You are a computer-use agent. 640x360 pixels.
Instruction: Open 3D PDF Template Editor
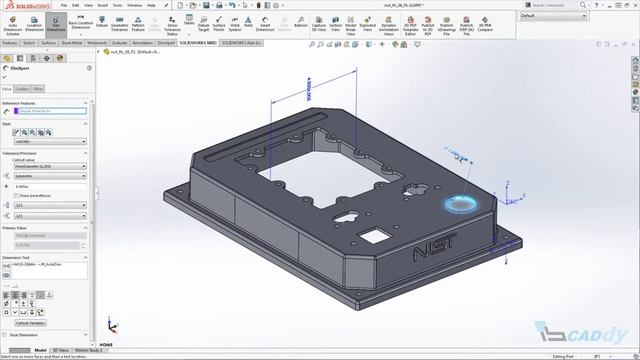tap(411, 26)
